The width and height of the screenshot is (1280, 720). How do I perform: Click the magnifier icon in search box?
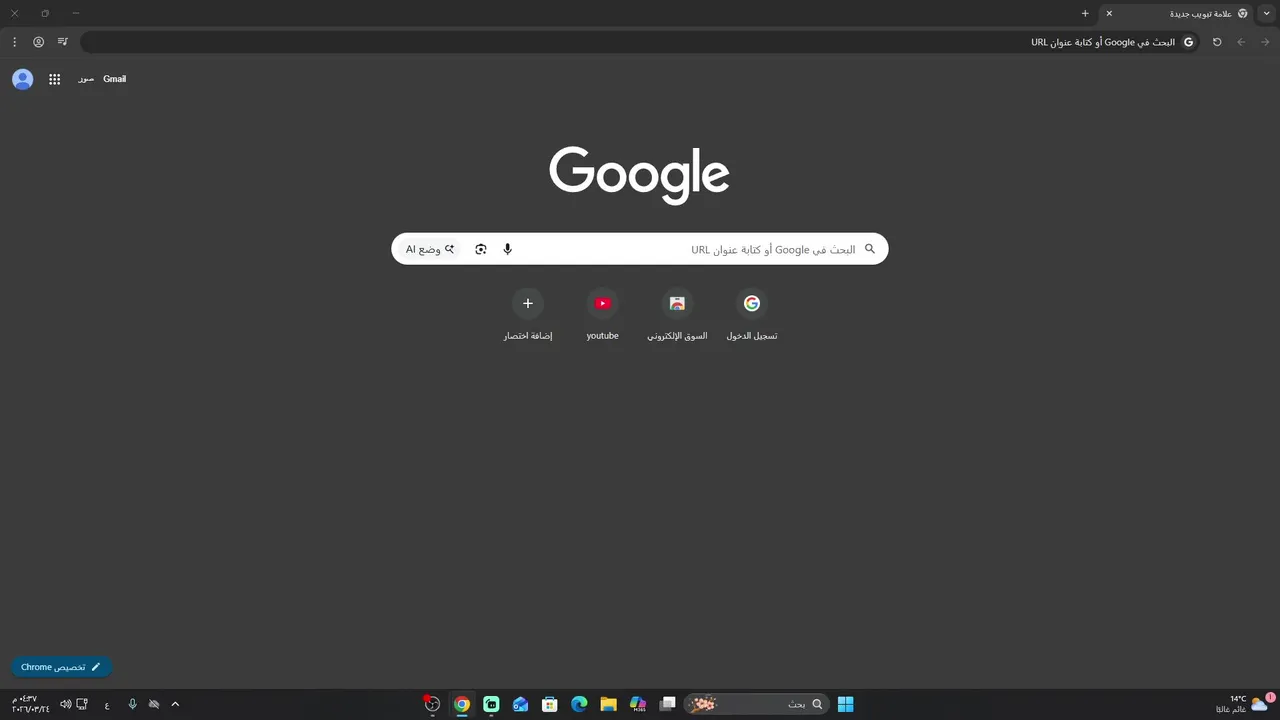coord(870,249)
